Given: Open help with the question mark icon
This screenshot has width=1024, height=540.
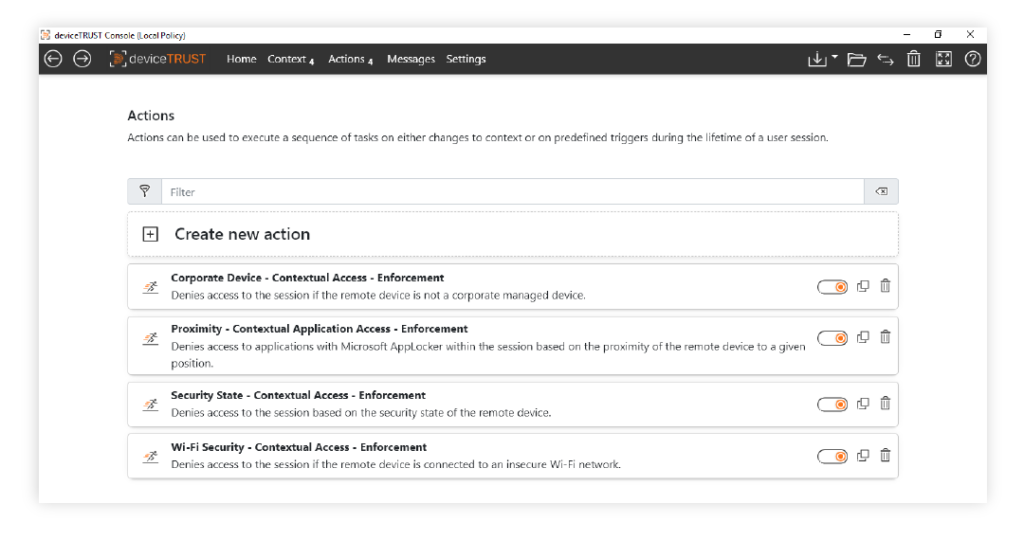Looking at the screenshot, I should click(x=972, y=59).
